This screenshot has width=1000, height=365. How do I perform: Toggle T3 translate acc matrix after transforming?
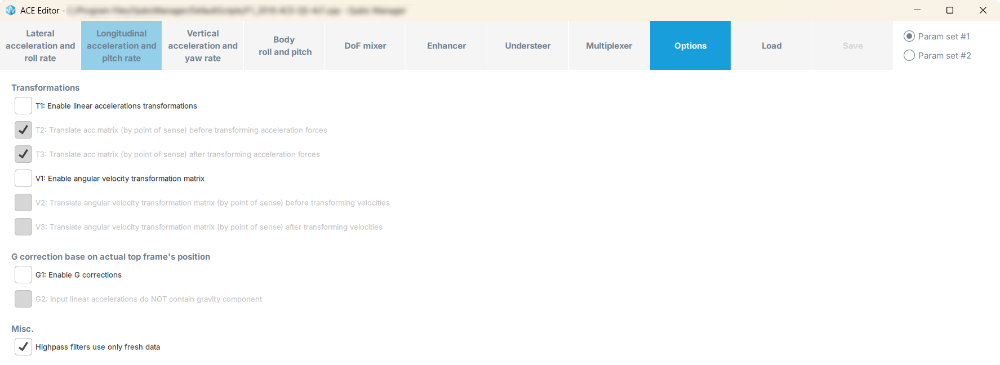(x=23, y=154)
